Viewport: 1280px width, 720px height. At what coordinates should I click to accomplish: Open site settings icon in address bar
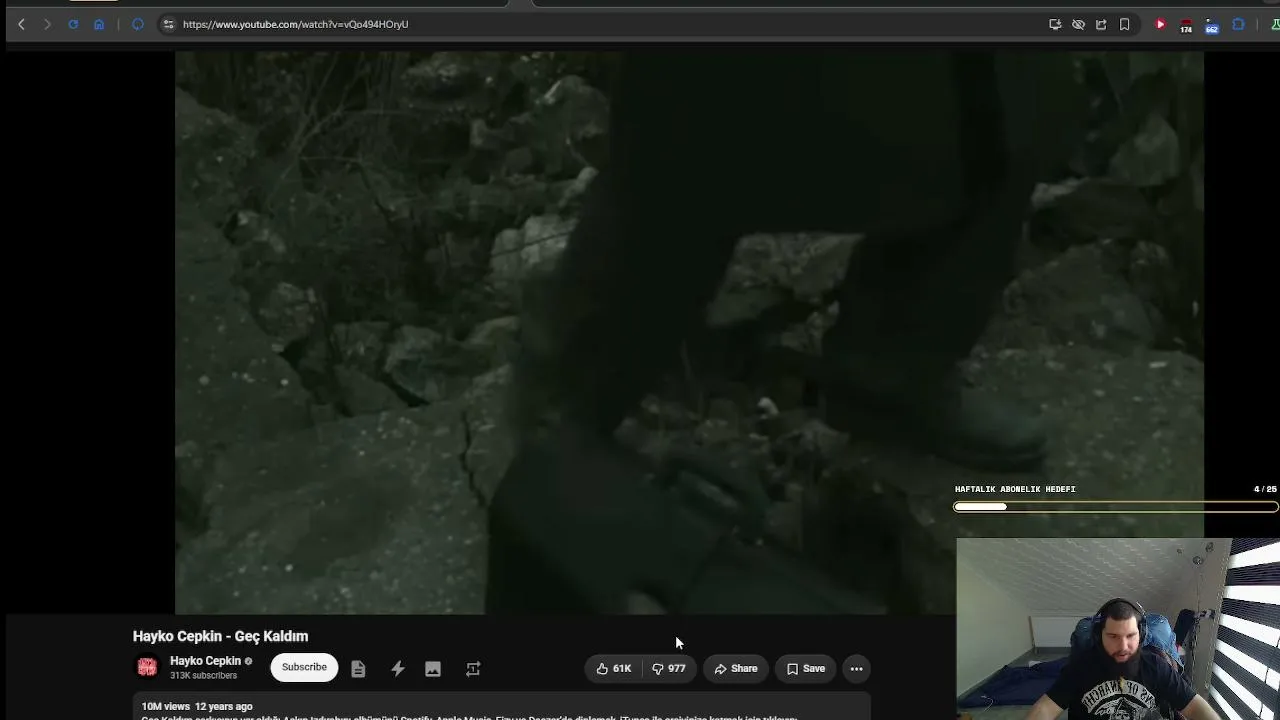(168, 24)
